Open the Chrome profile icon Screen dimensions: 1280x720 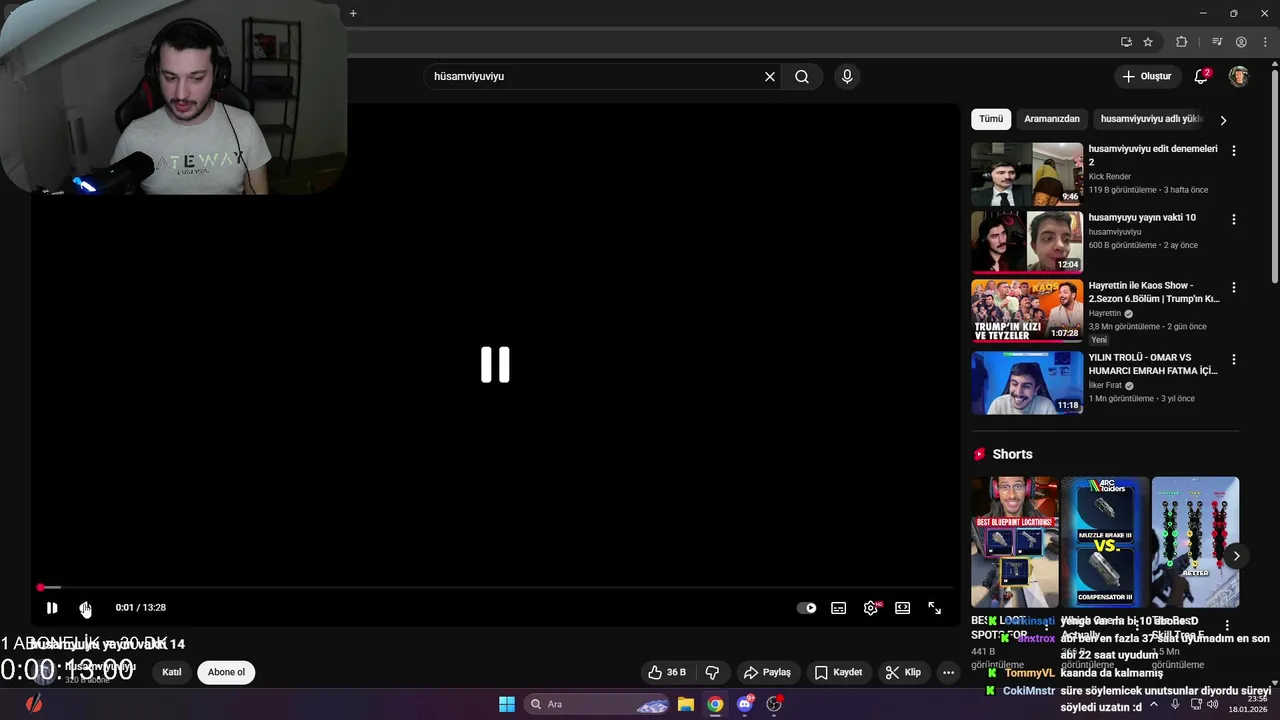tap(1241, 42)
